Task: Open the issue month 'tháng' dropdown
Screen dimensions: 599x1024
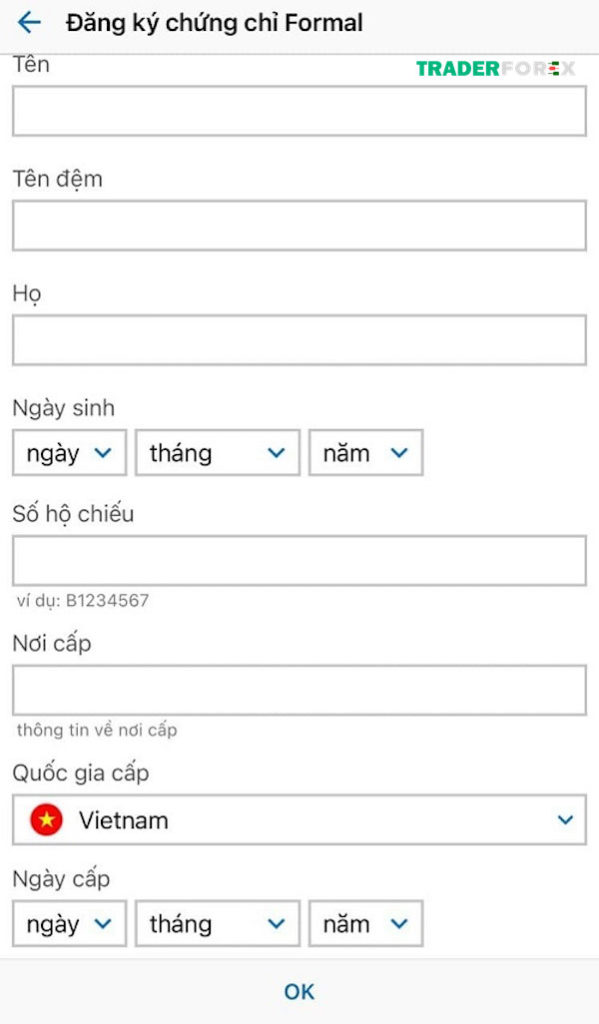Action: pyautogui.click(x=216, y=923)
